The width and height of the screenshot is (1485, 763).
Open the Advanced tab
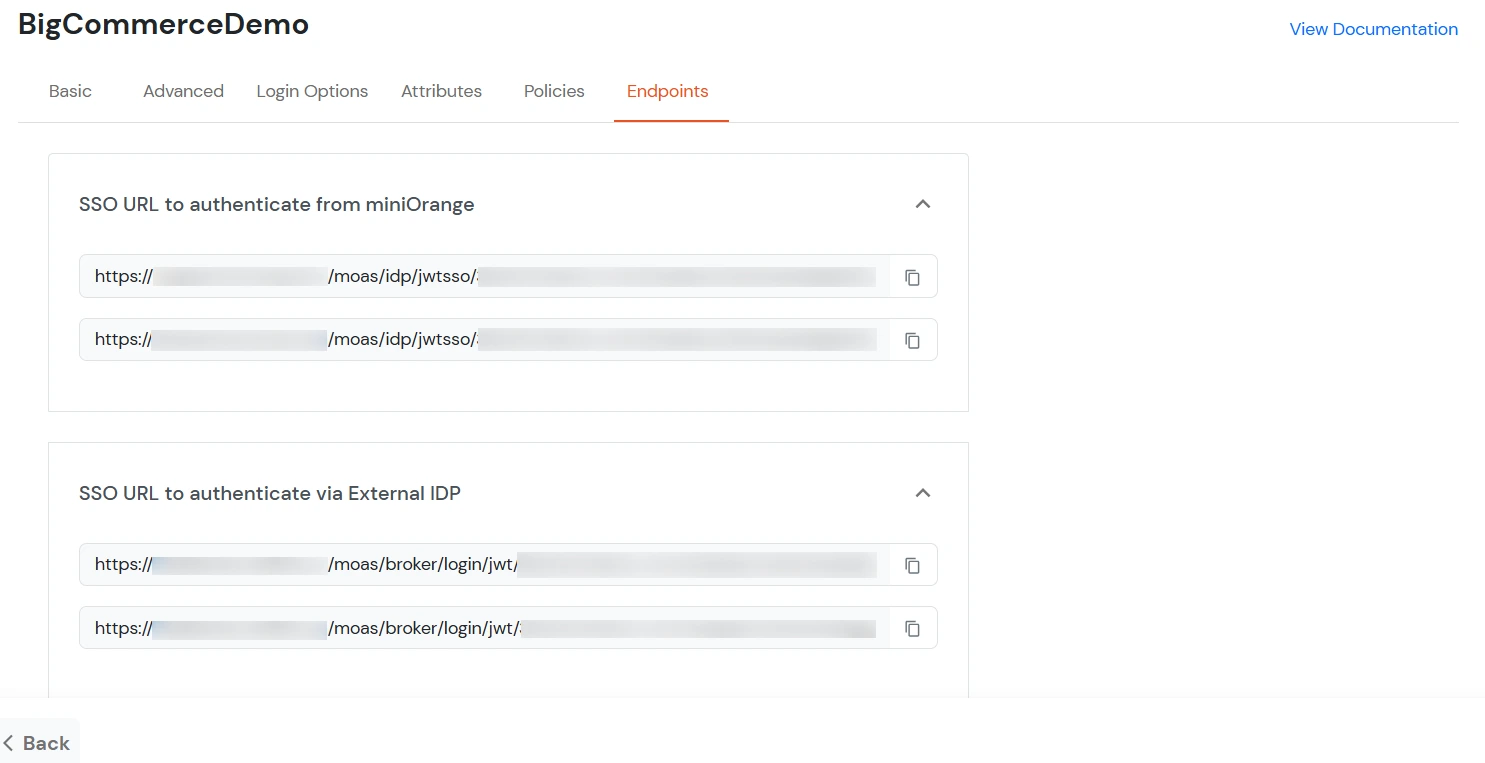click(x=183, y=91)
